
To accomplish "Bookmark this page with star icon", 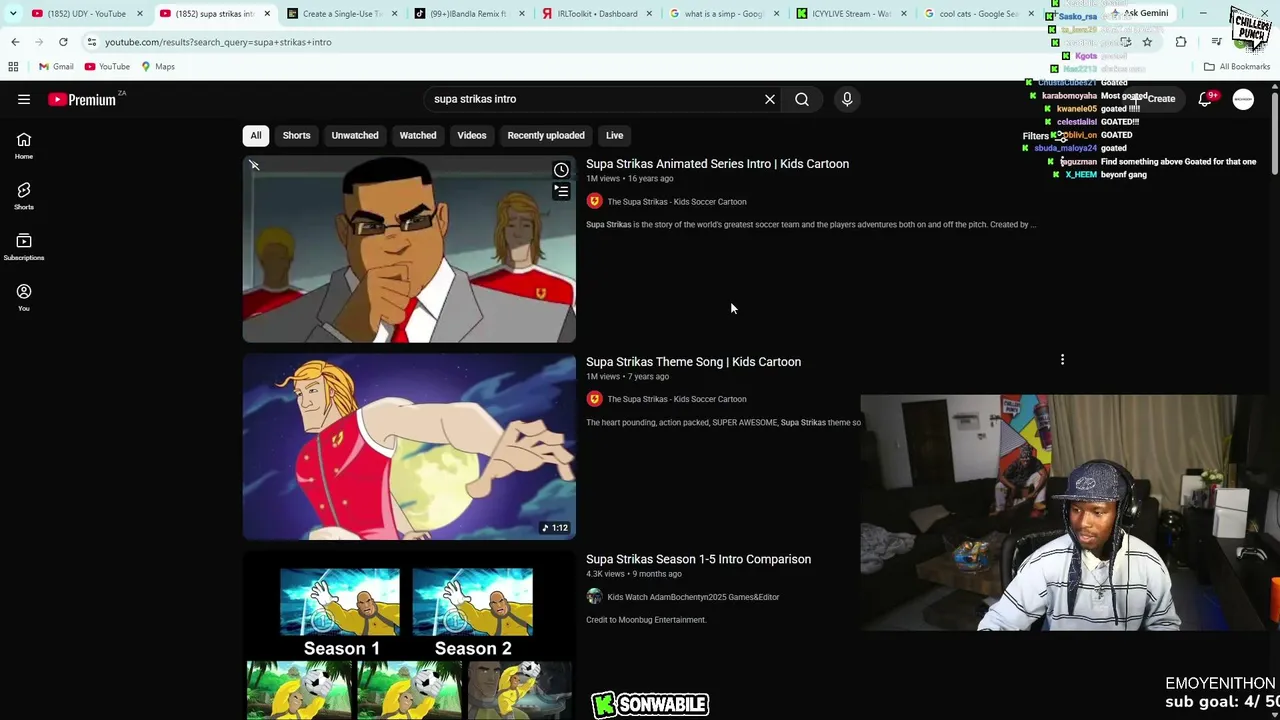I will tap(1147, 42).
